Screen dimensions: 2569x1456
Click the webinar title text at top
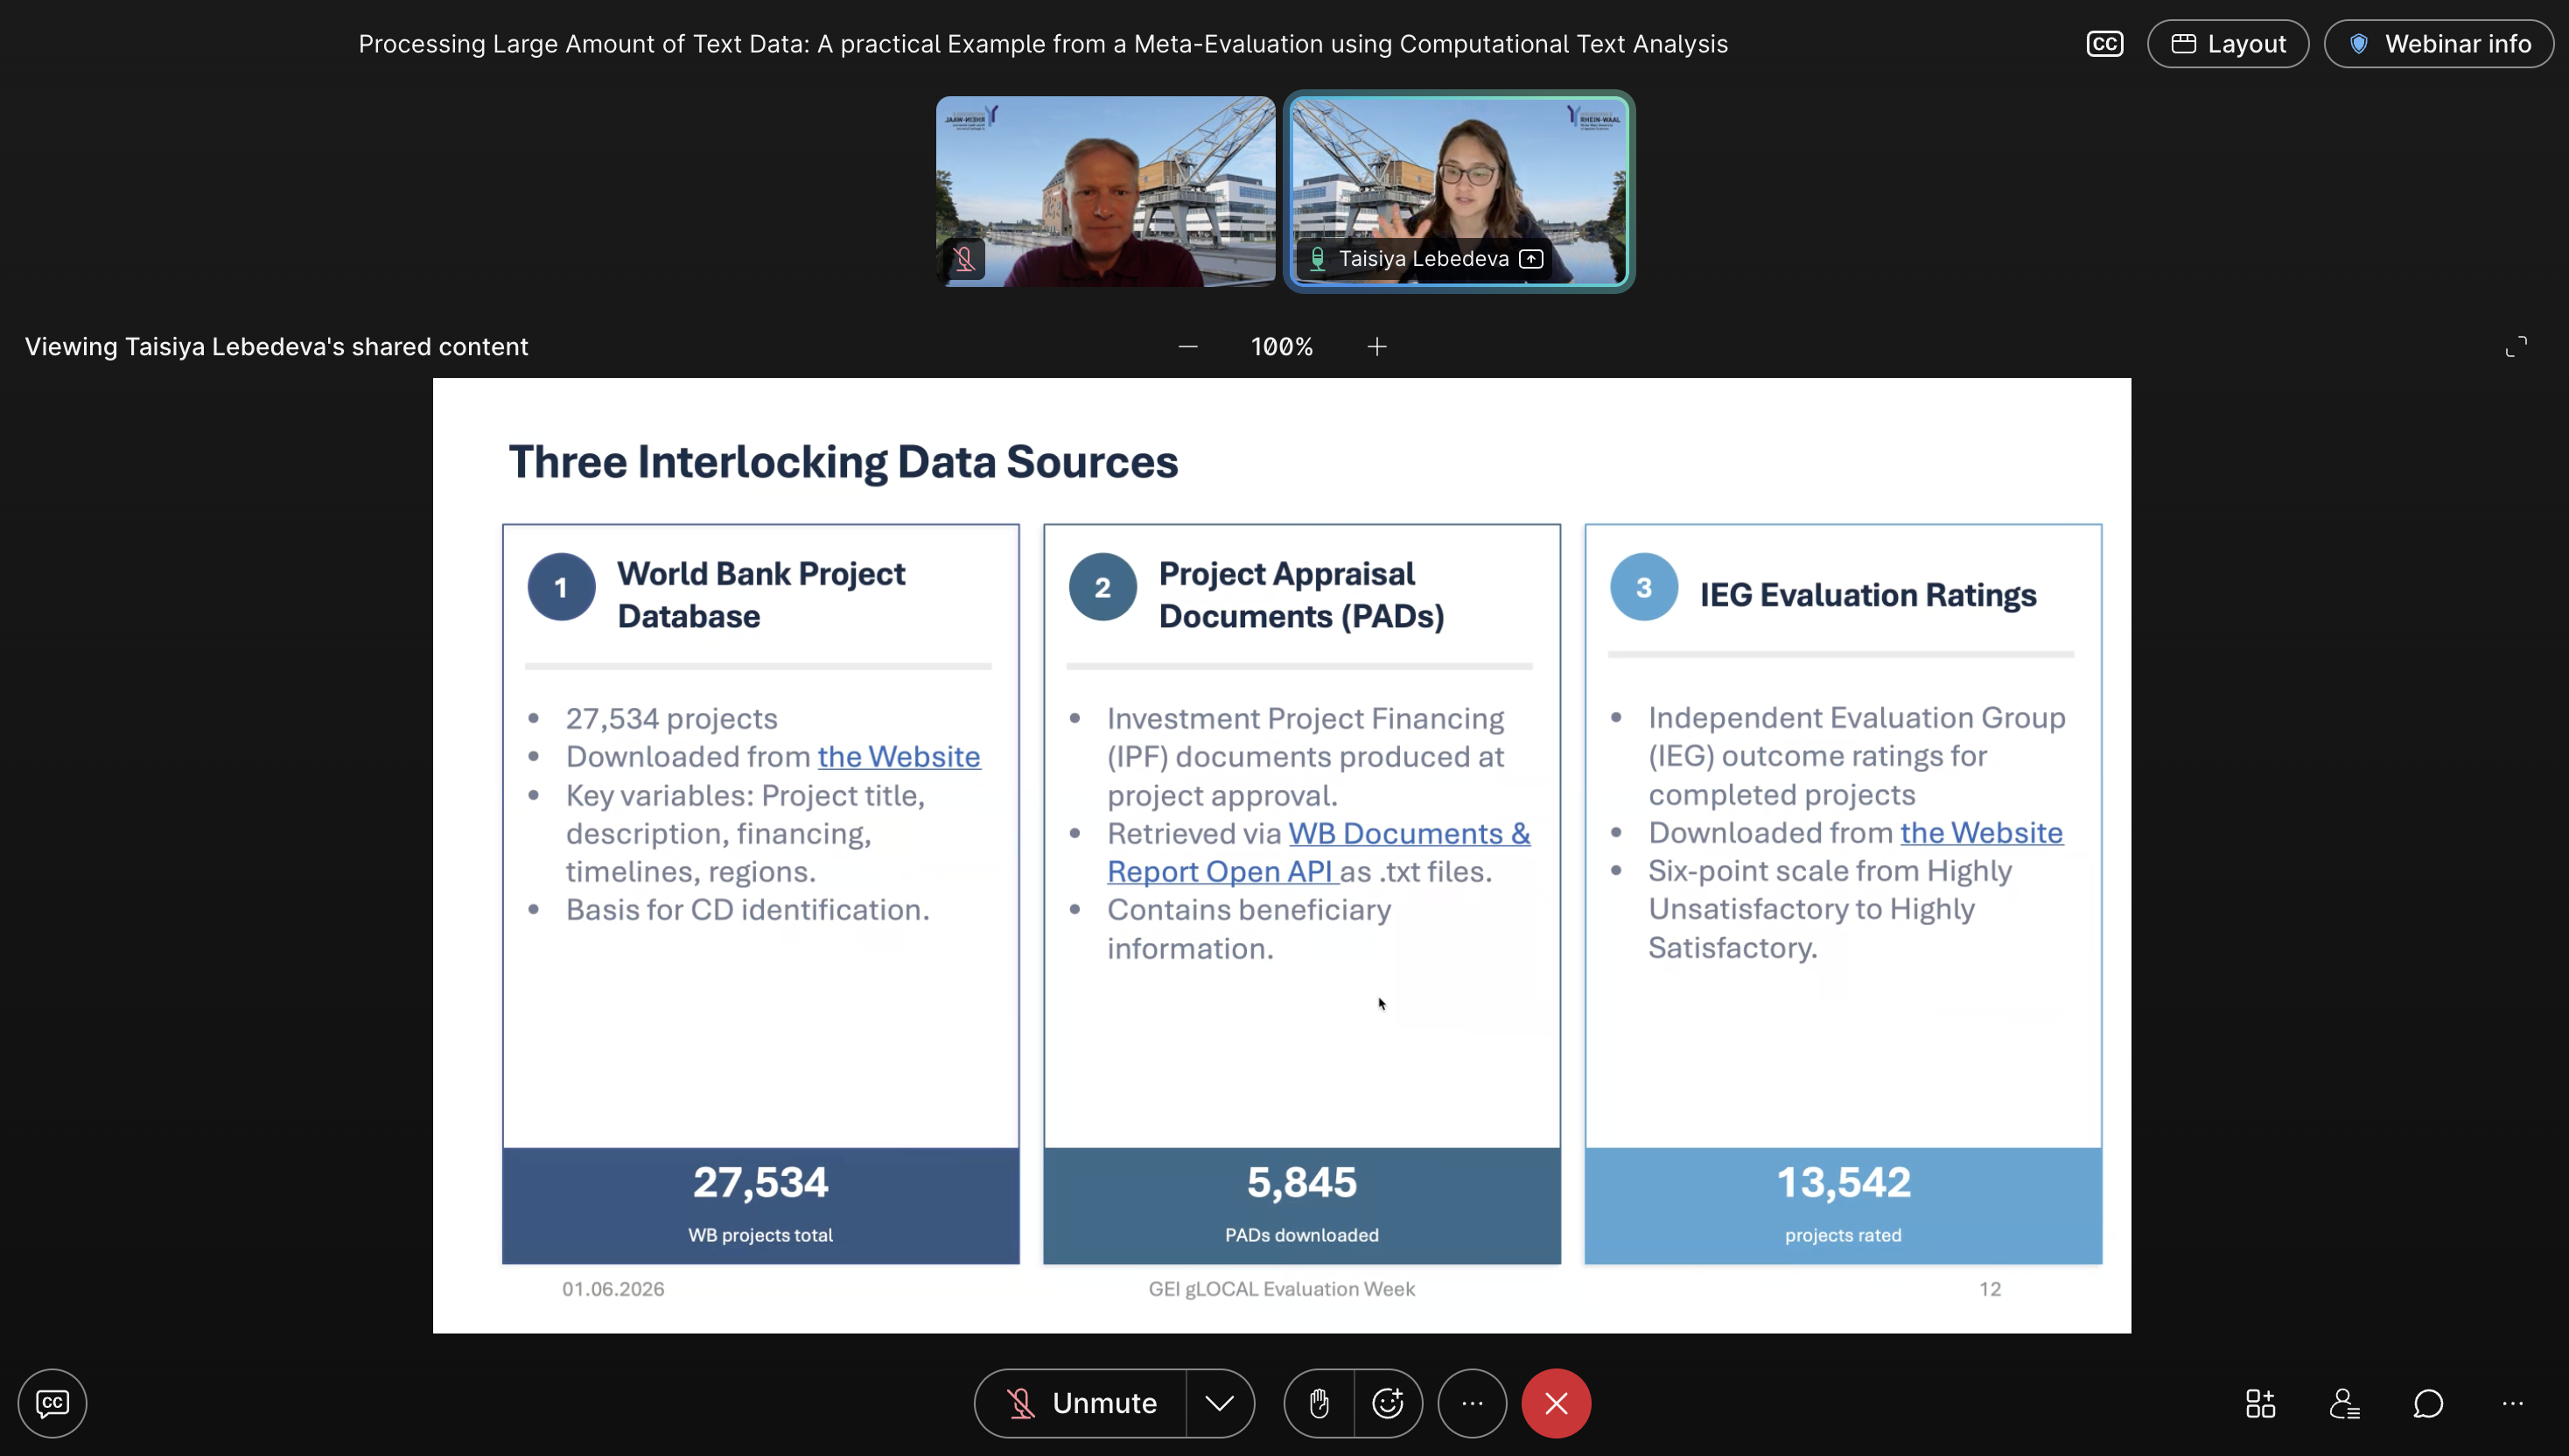click(1043, 44)
